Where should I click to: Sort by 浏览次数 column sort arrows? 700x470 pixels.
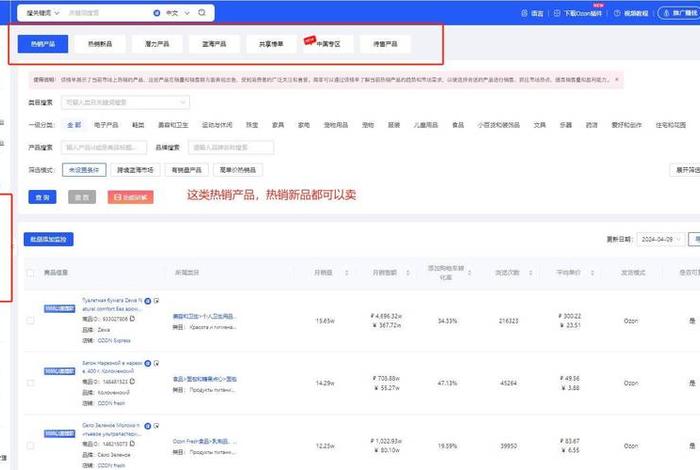click(530, 273)
